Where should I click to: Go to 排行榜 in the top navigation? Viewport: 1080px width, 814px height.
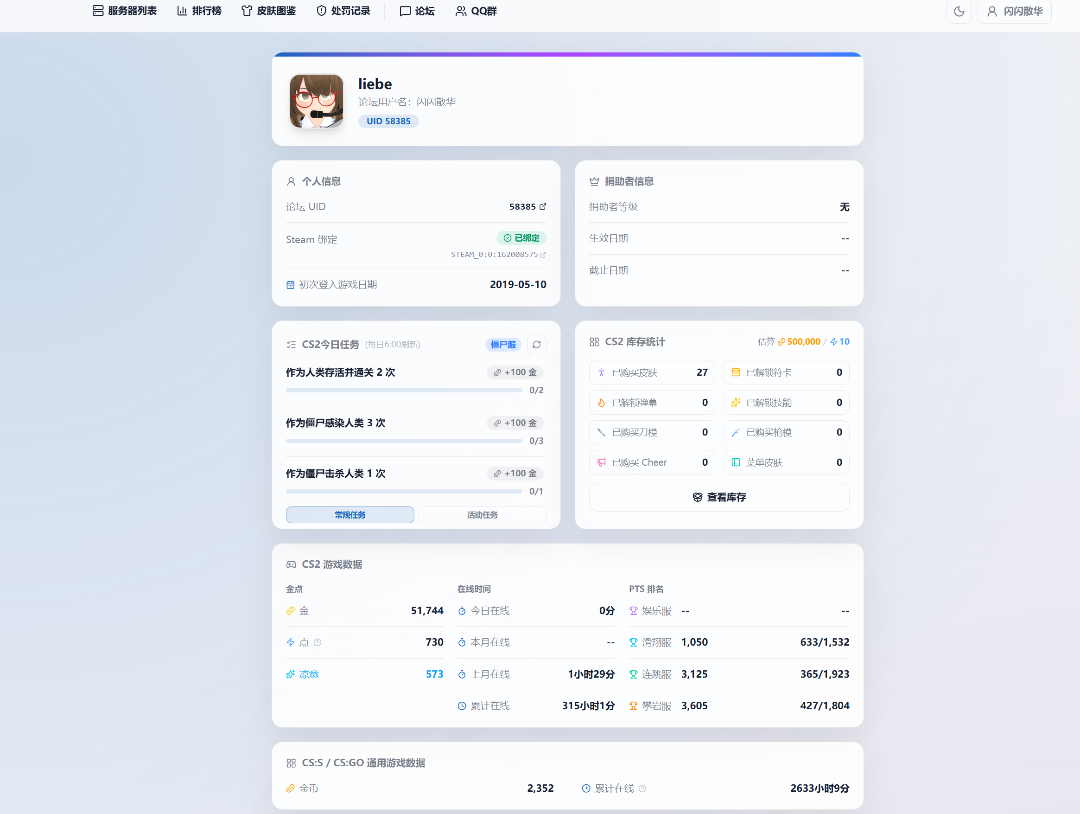point(199,11)
